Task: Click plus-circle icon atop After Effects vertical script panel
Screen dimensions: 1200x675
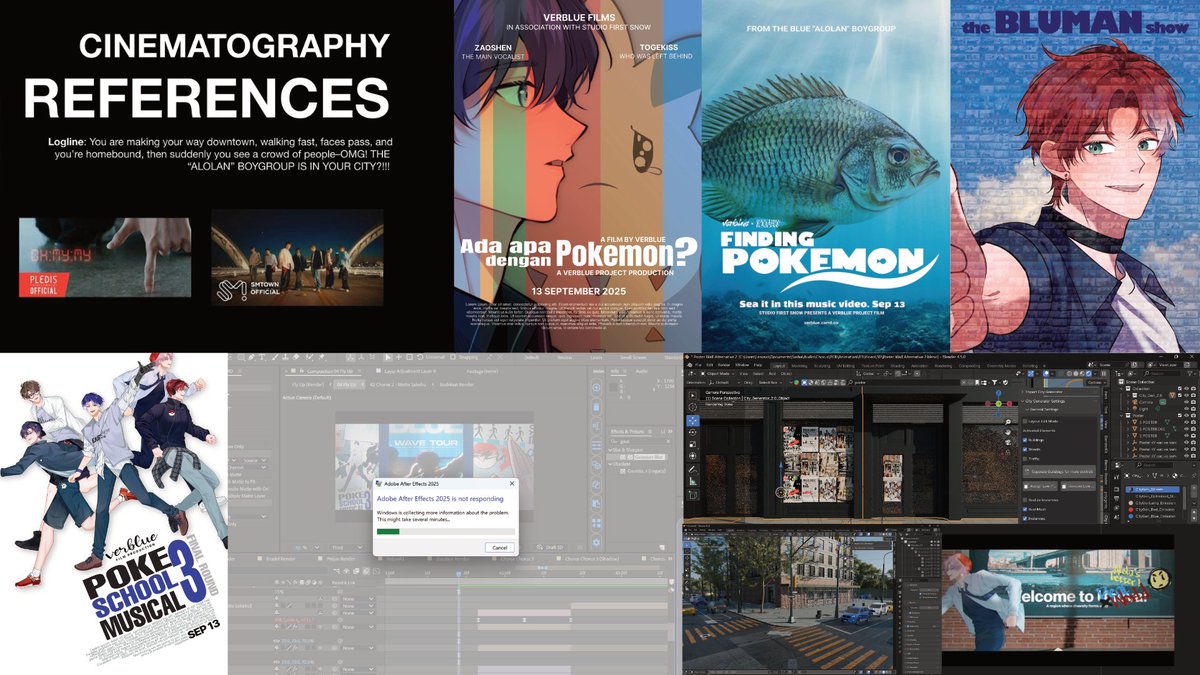Action: [x=596, y=387]
